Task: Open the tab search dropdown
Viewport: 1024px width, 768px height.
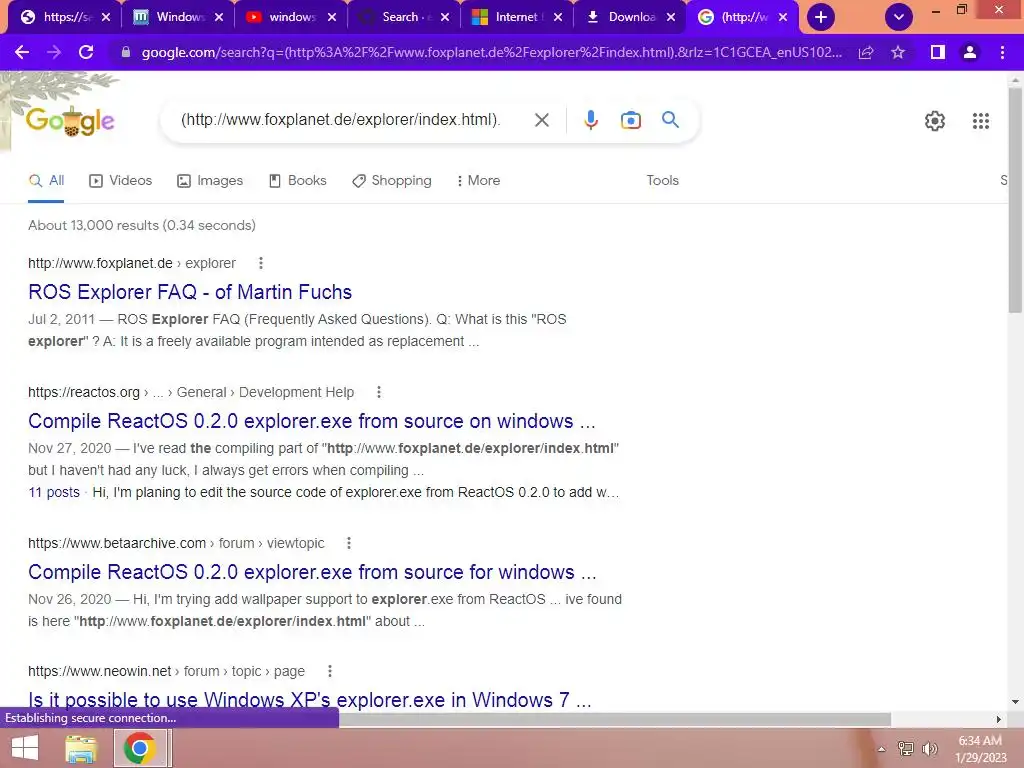Action: pos(899,17)
